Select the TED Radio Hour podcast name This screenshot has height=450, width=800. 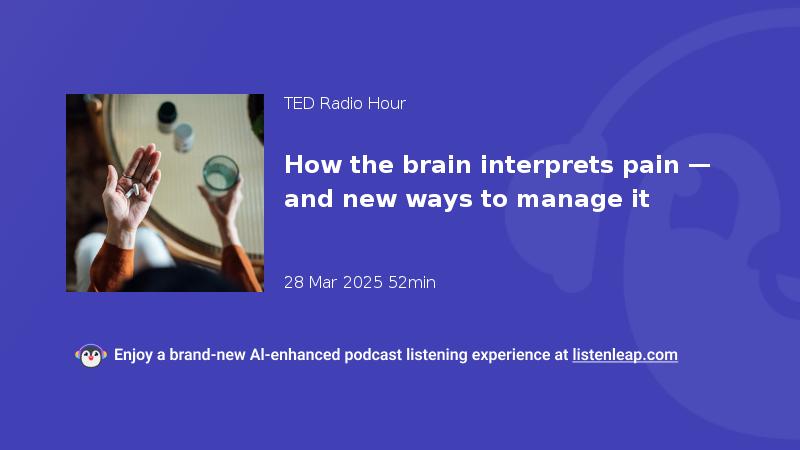click(345, 104)
